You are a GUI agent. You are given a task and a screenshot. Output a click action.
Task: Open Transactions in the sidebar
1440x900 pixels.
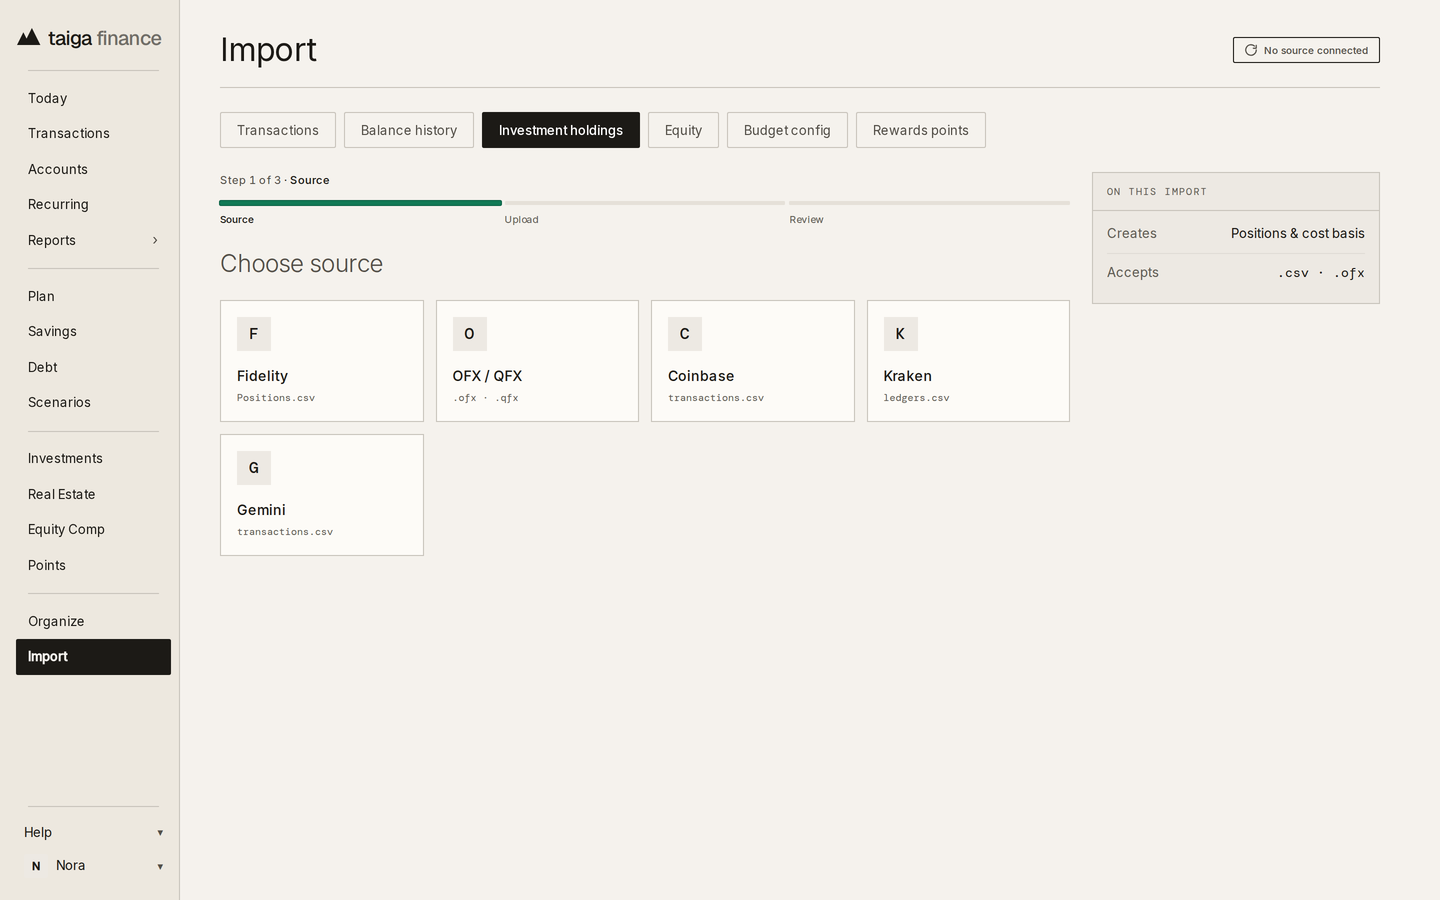[x=93, y=133]
